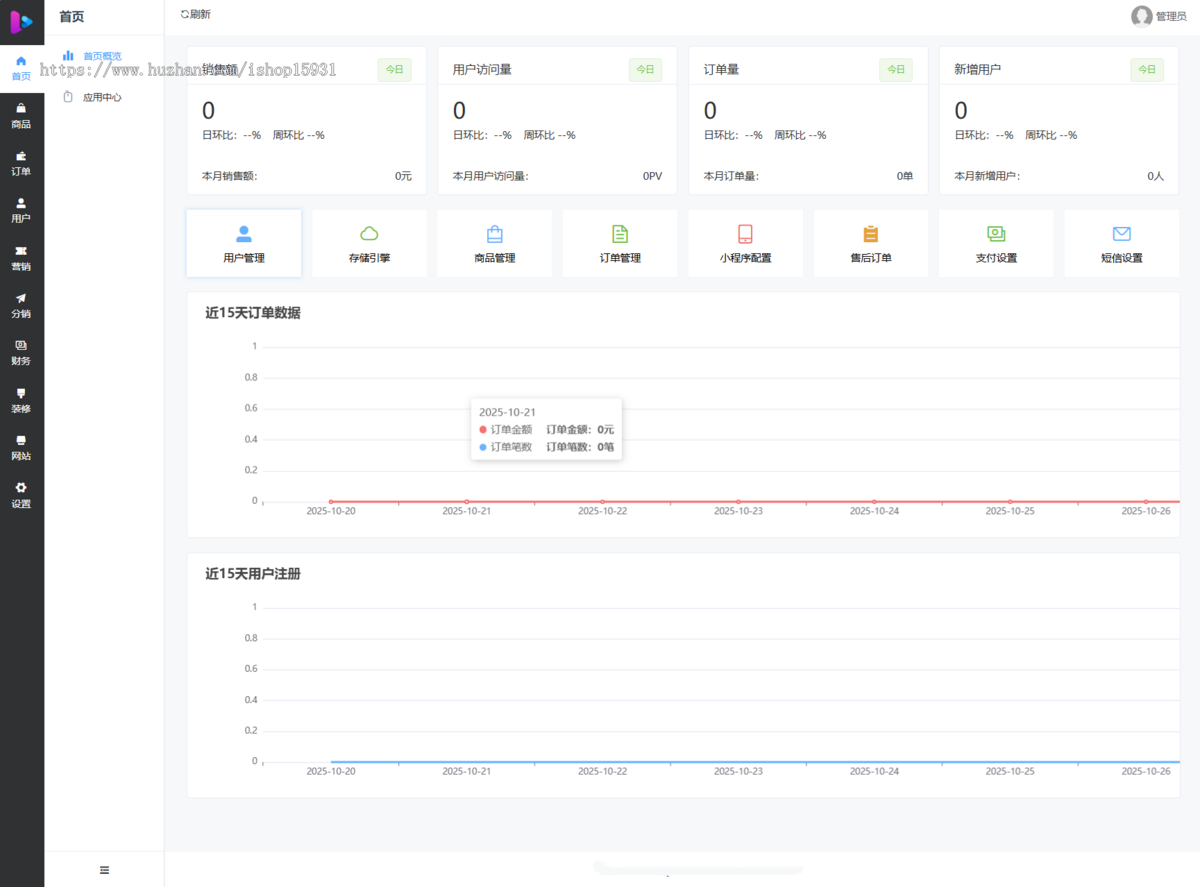
Task: Click the 订单量 card title
Action: tap(721, 70)
